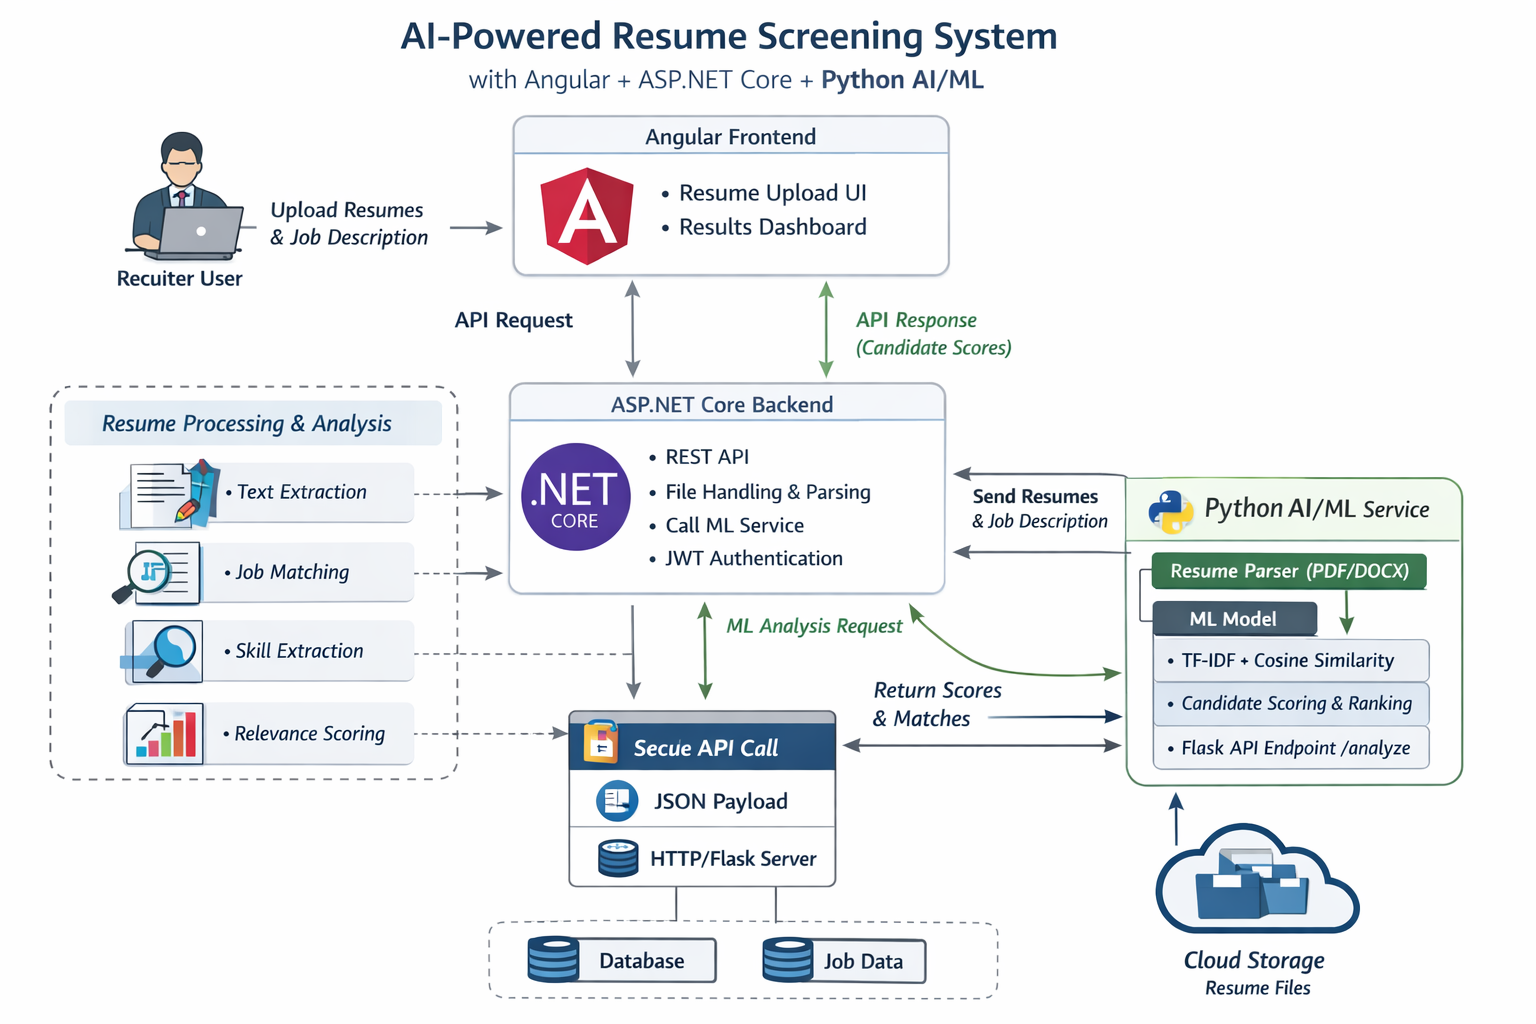This screenshot has width=1536, height=1024.
Task: Click the Results Dashboard bullet
Action: [763, 227]
